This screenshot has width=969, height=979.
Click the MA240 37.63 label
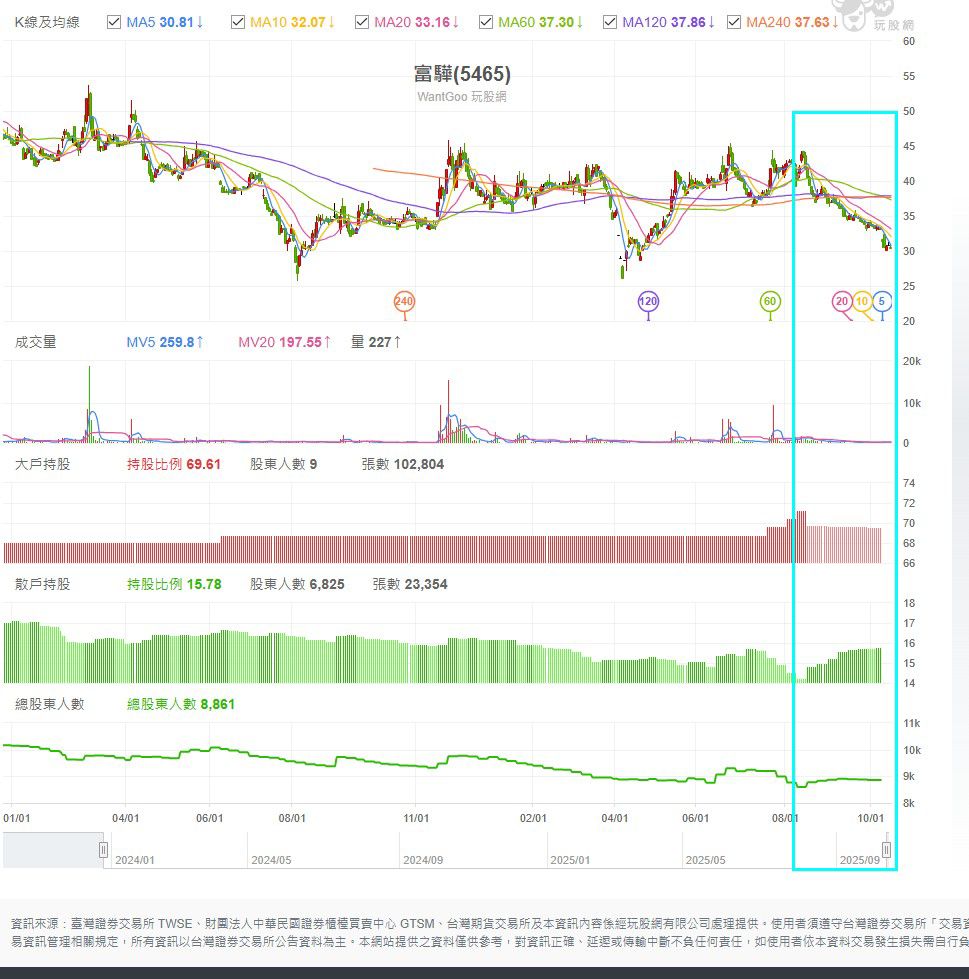pyautogui.click(x=792, y=22)
